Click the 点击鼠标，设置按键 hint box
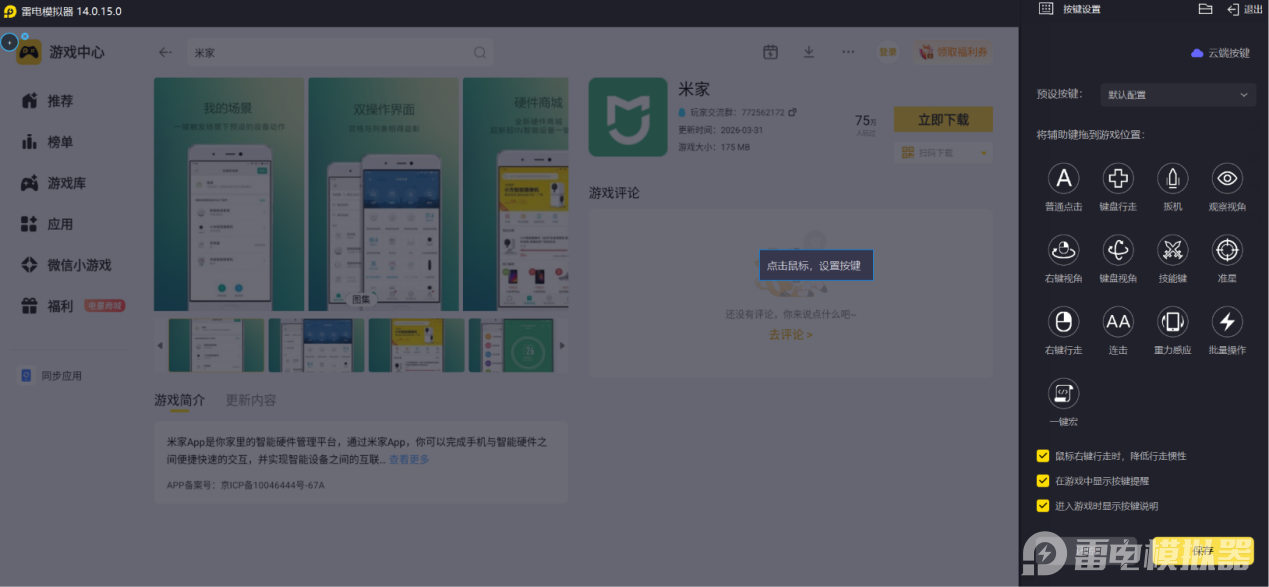This screenshot has height=587, width=1269. click(816, 266)
